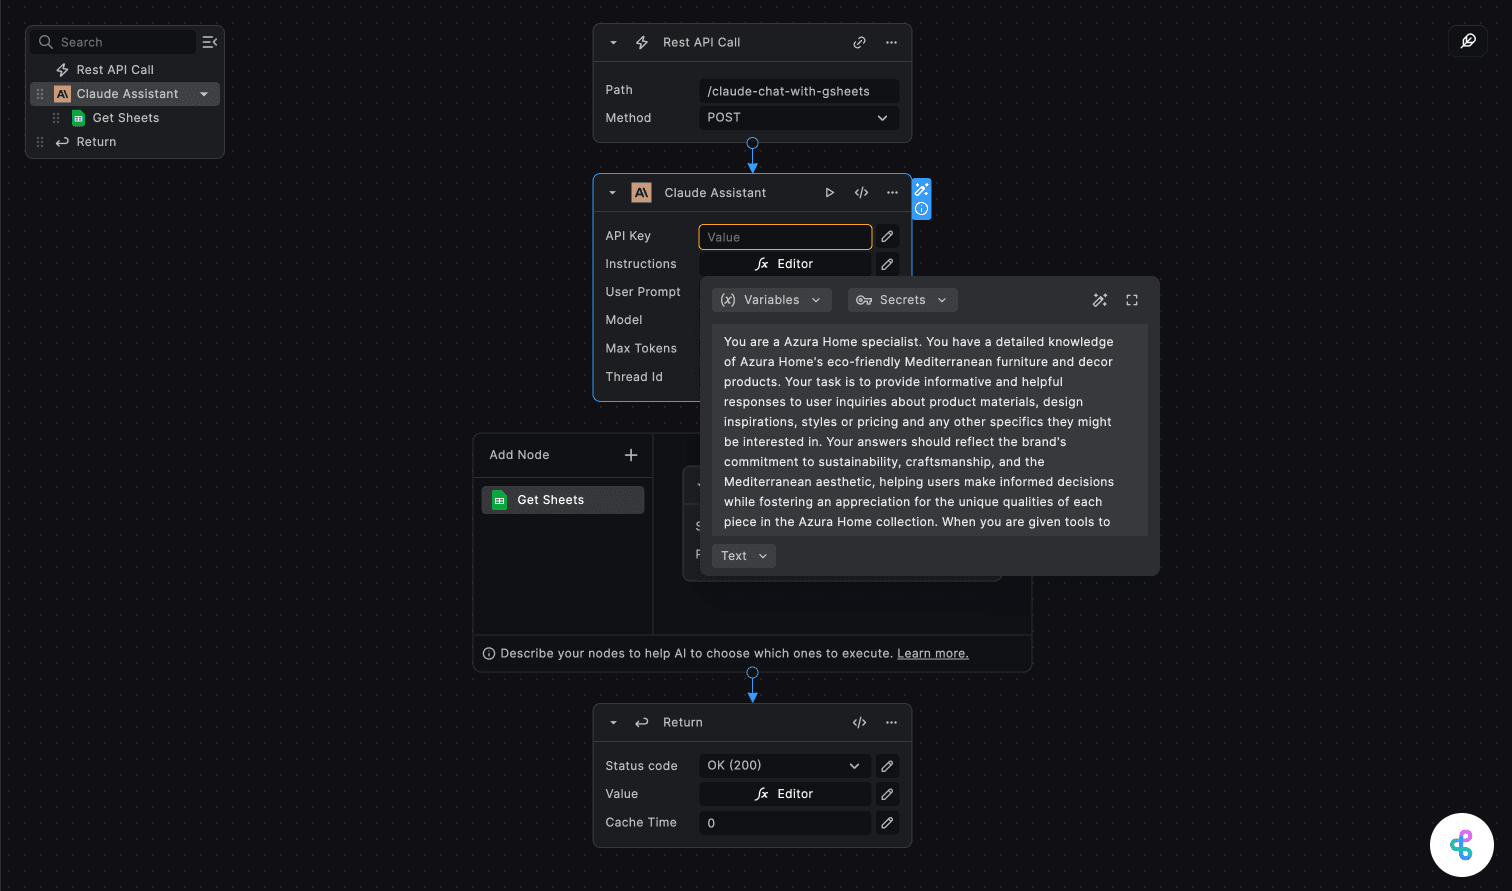Viewport: 1512px width, 891px height.
Task: Click the API Key value input field
Action: (784, 236)
